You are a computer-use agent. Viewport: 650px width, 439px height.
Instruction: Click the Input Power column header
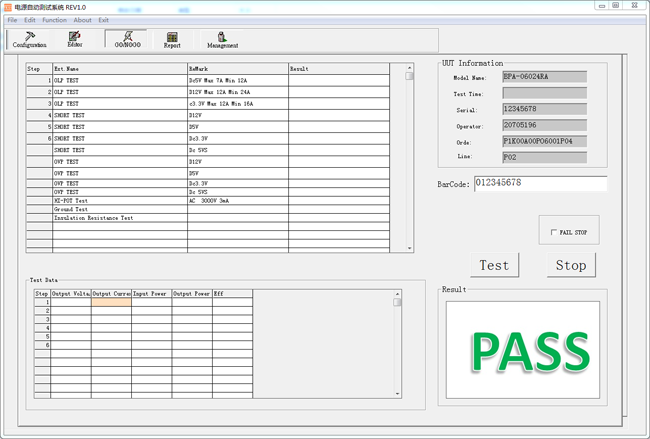(x=151, y=293)
